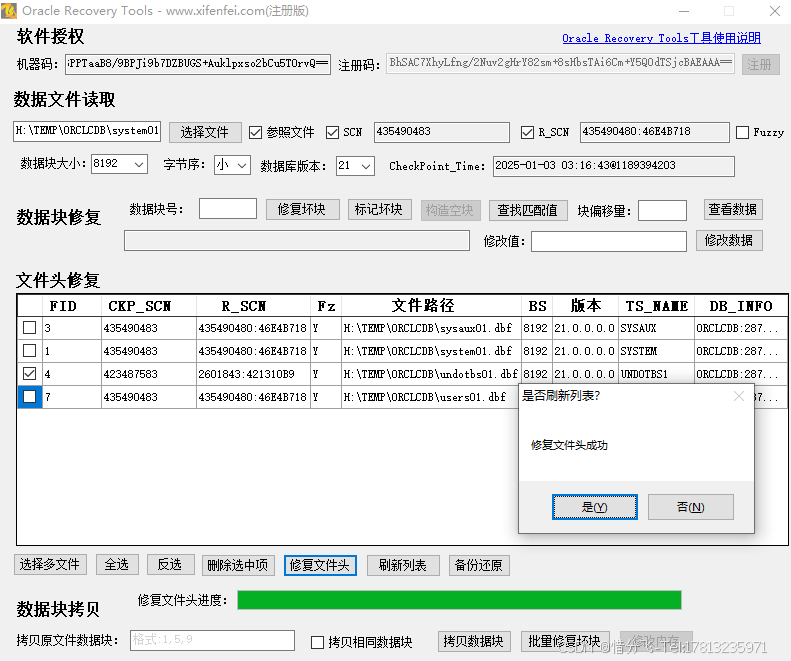Decline the dialog with 否(N)

coord(691,507)
